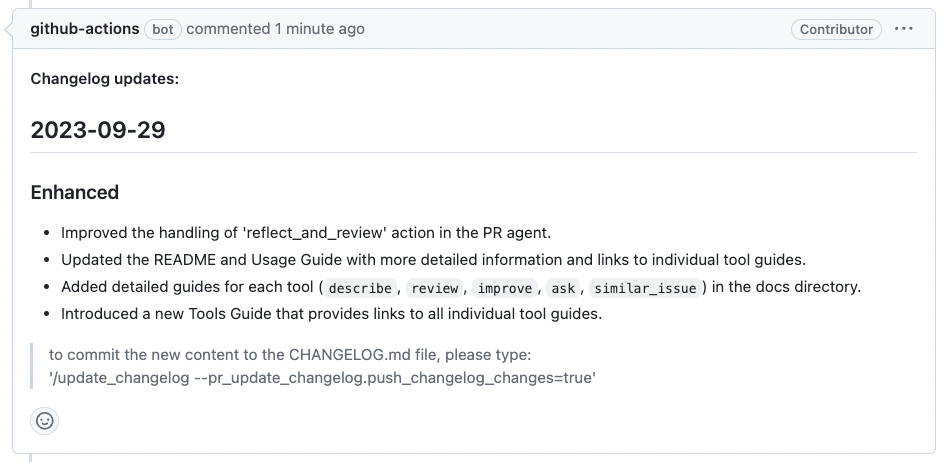Screen dimensions: 944x462
Task: Click the 'ask' inline code tag
Action: pos(563,288)
